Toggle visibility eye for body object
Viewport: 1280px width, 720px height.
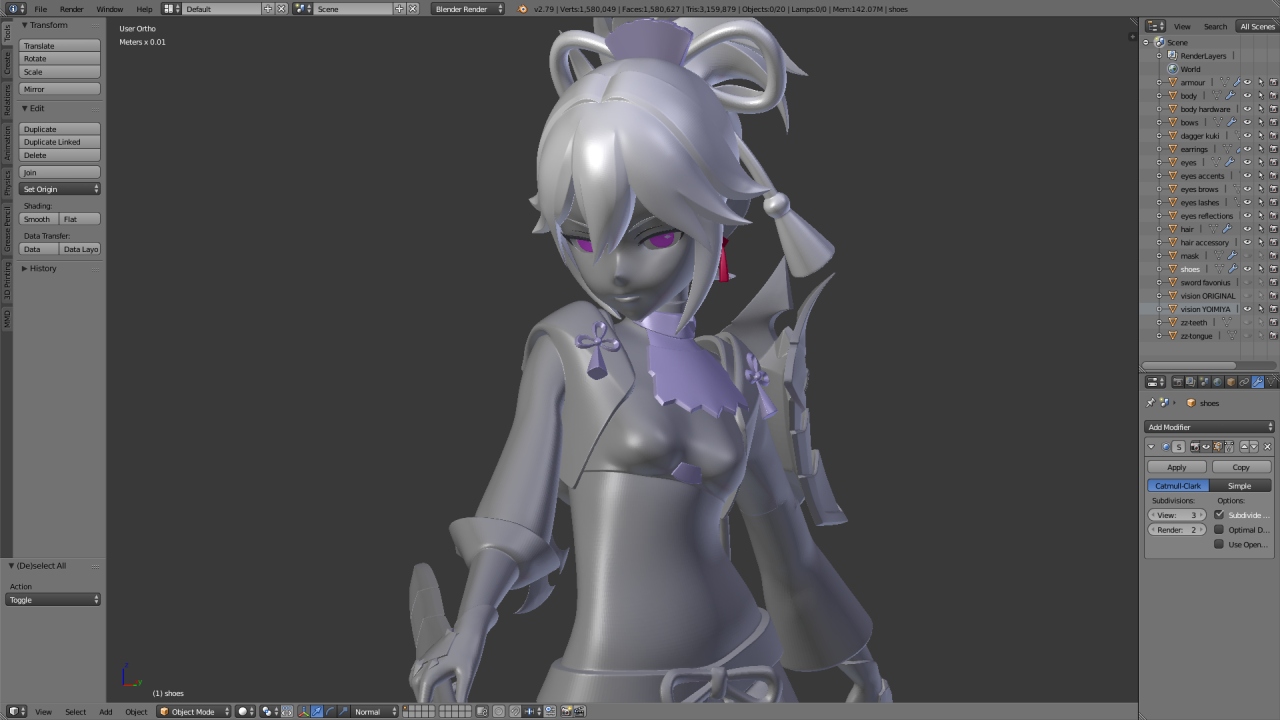[1247, 95]
